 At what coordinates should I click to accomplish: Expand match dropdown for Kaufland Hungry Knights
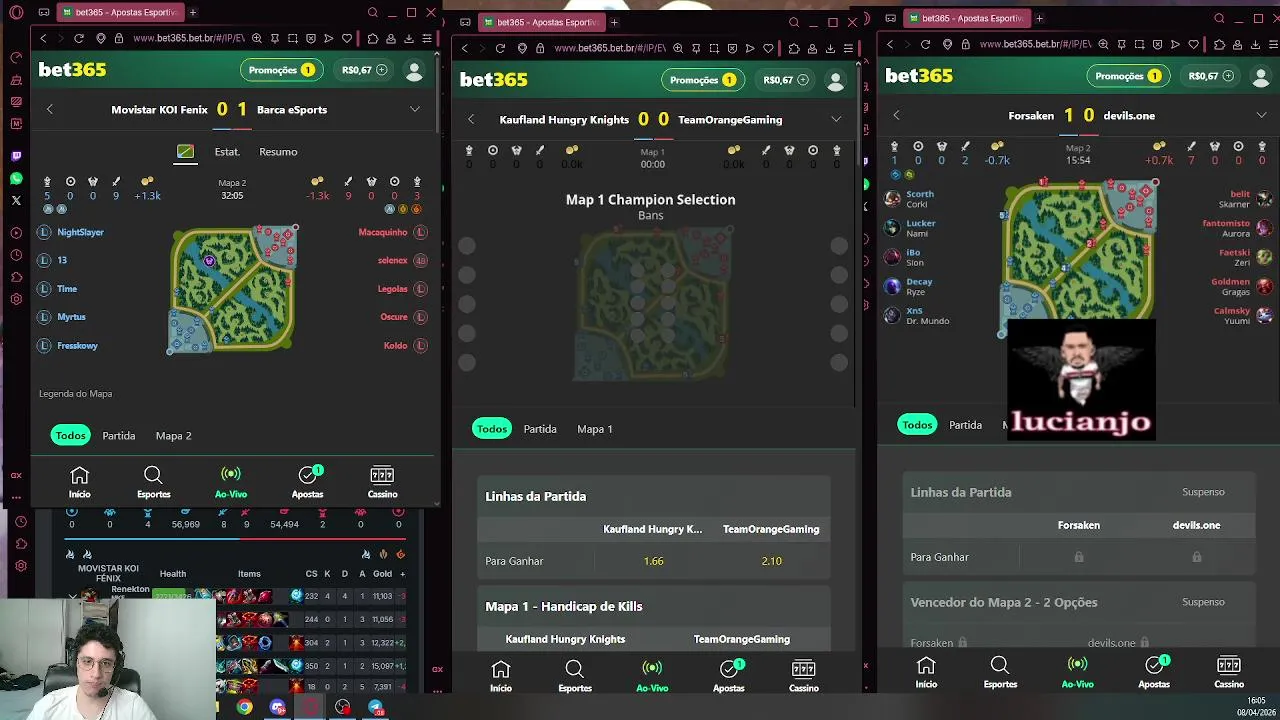836,120
